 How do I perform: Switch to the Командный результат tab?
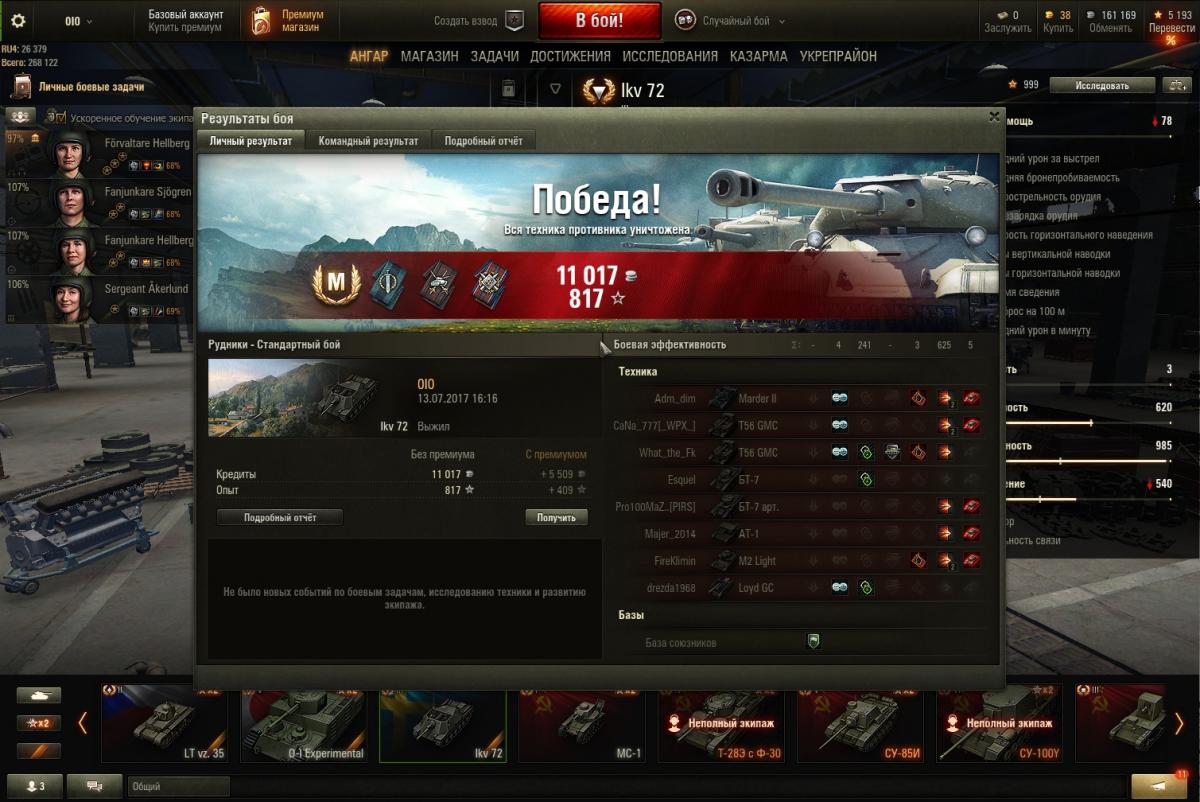coord(368,141)
